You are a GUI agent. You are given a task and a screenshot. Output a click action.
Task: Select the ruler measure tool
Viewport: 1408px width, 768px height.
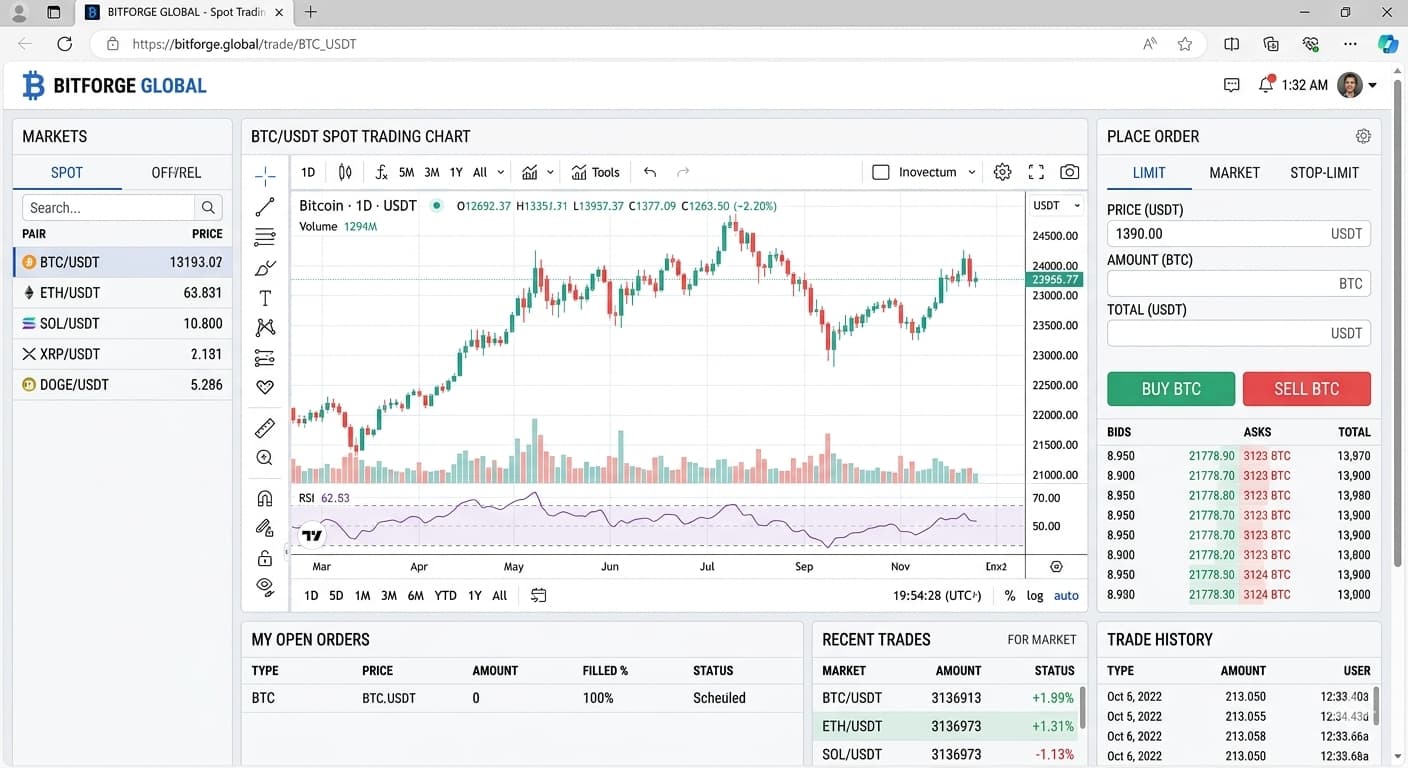coord(265,428)
